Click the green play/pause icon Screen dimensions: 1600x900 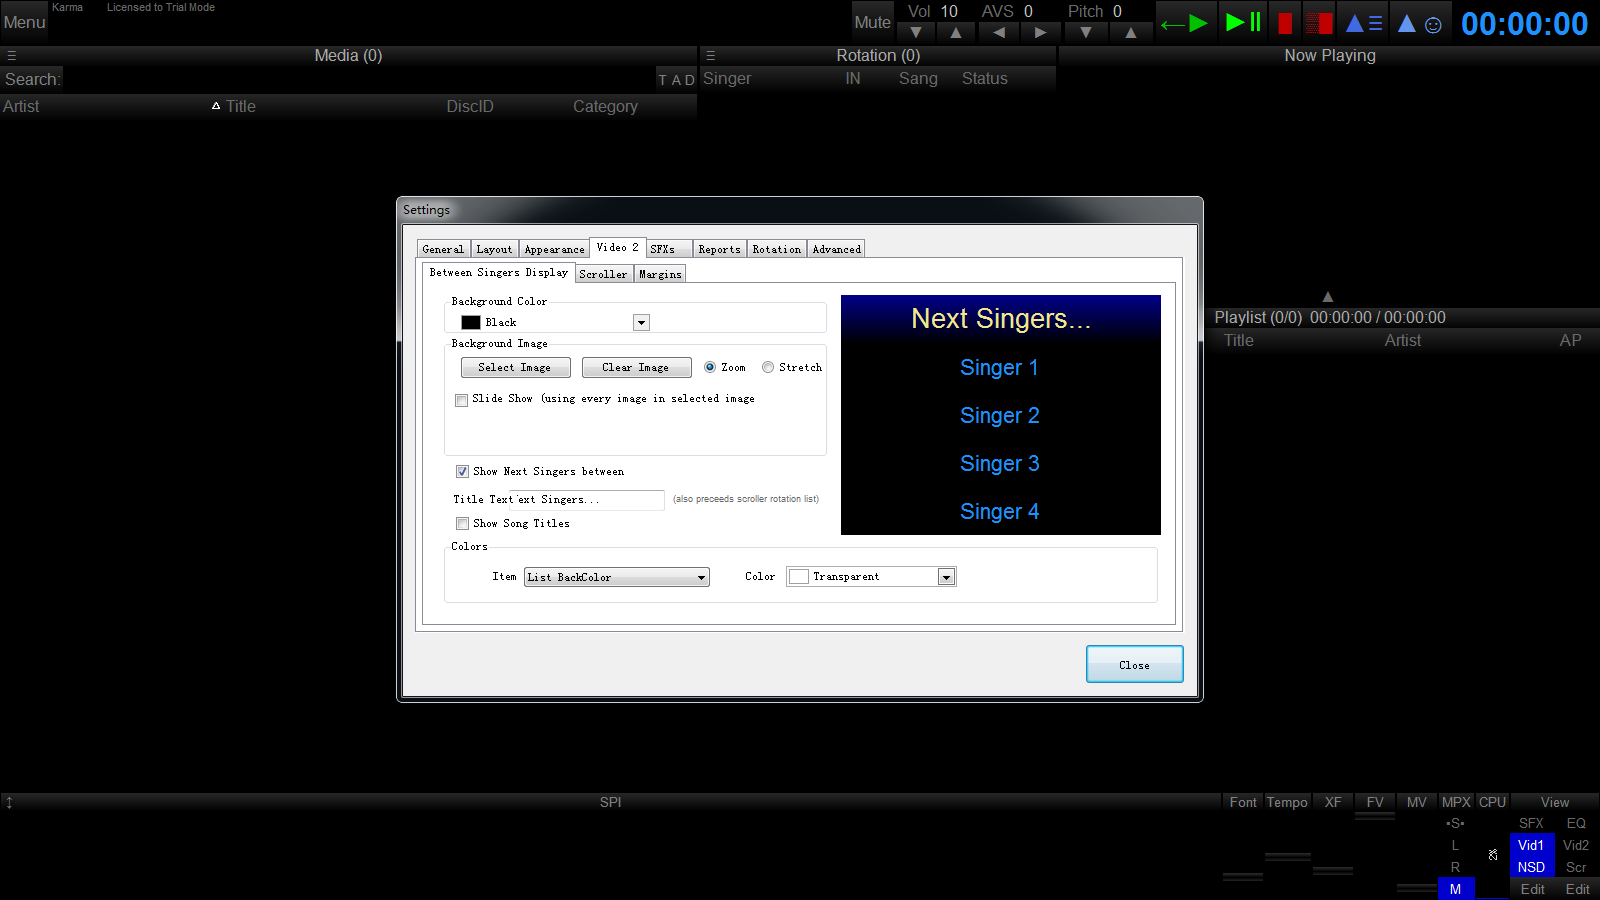pyautogui.click(x=1242, y=22)
